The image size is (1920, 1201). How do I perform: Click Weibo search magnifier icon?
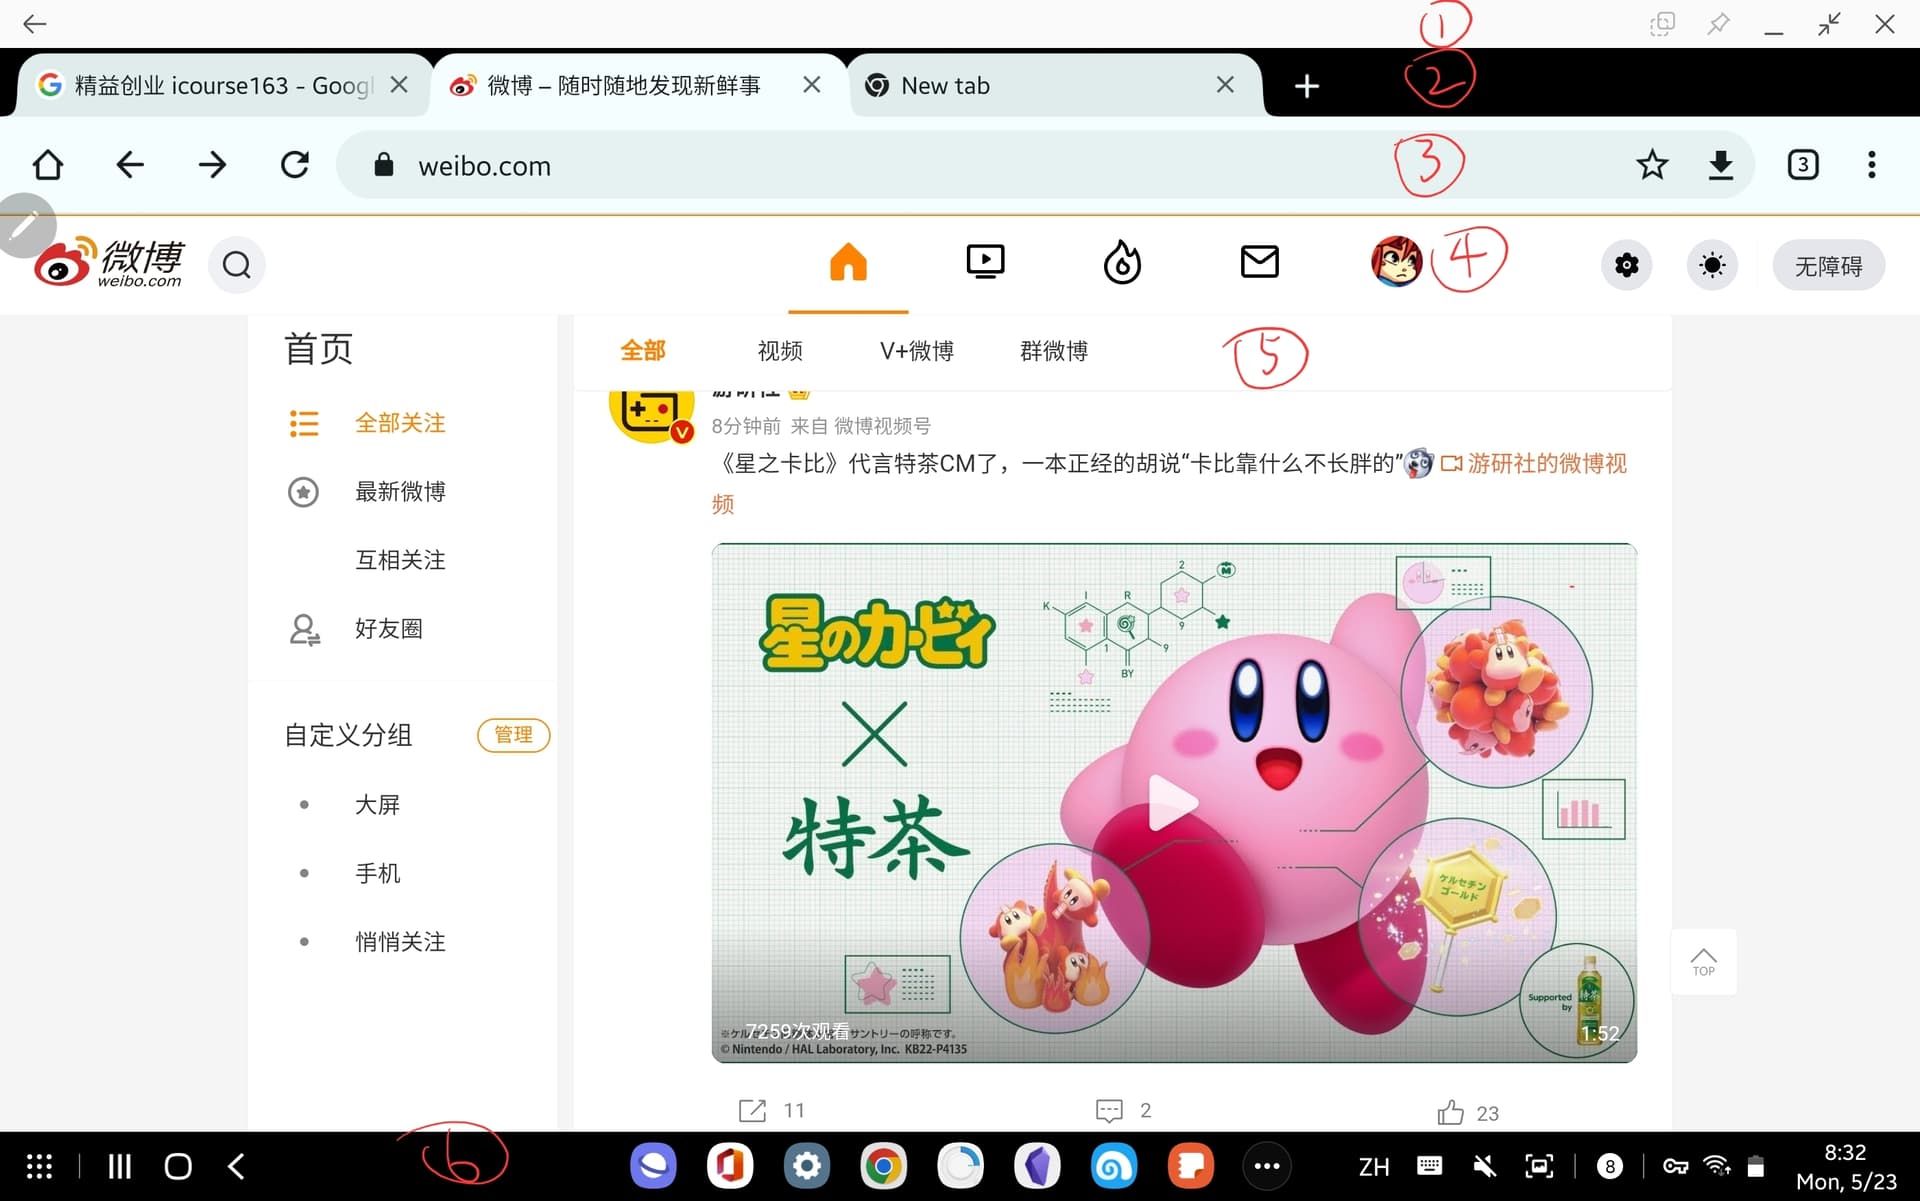(x=237, y=265)
